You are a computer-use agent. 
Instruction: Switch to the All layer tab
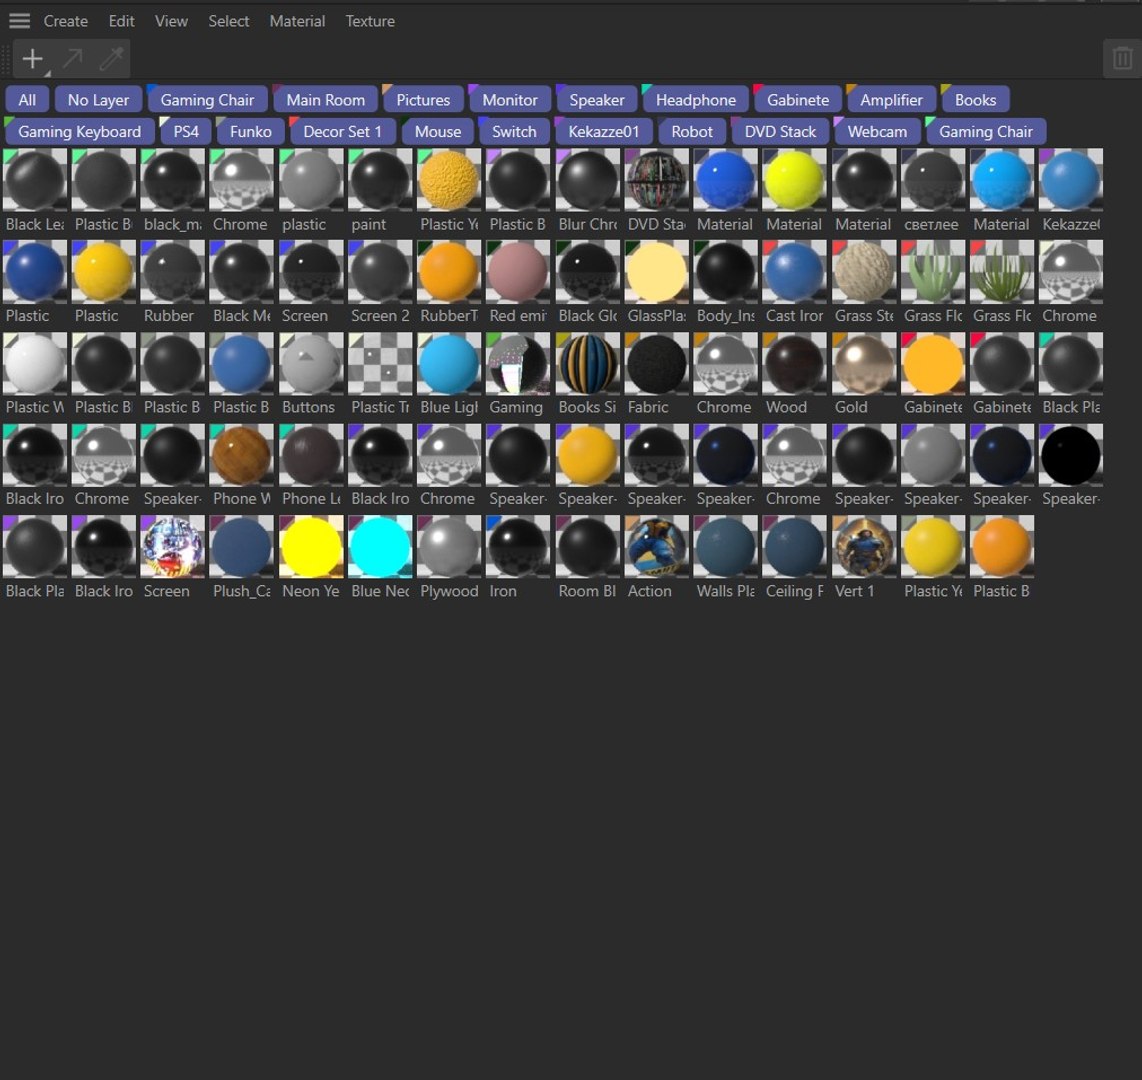(27, 100)
